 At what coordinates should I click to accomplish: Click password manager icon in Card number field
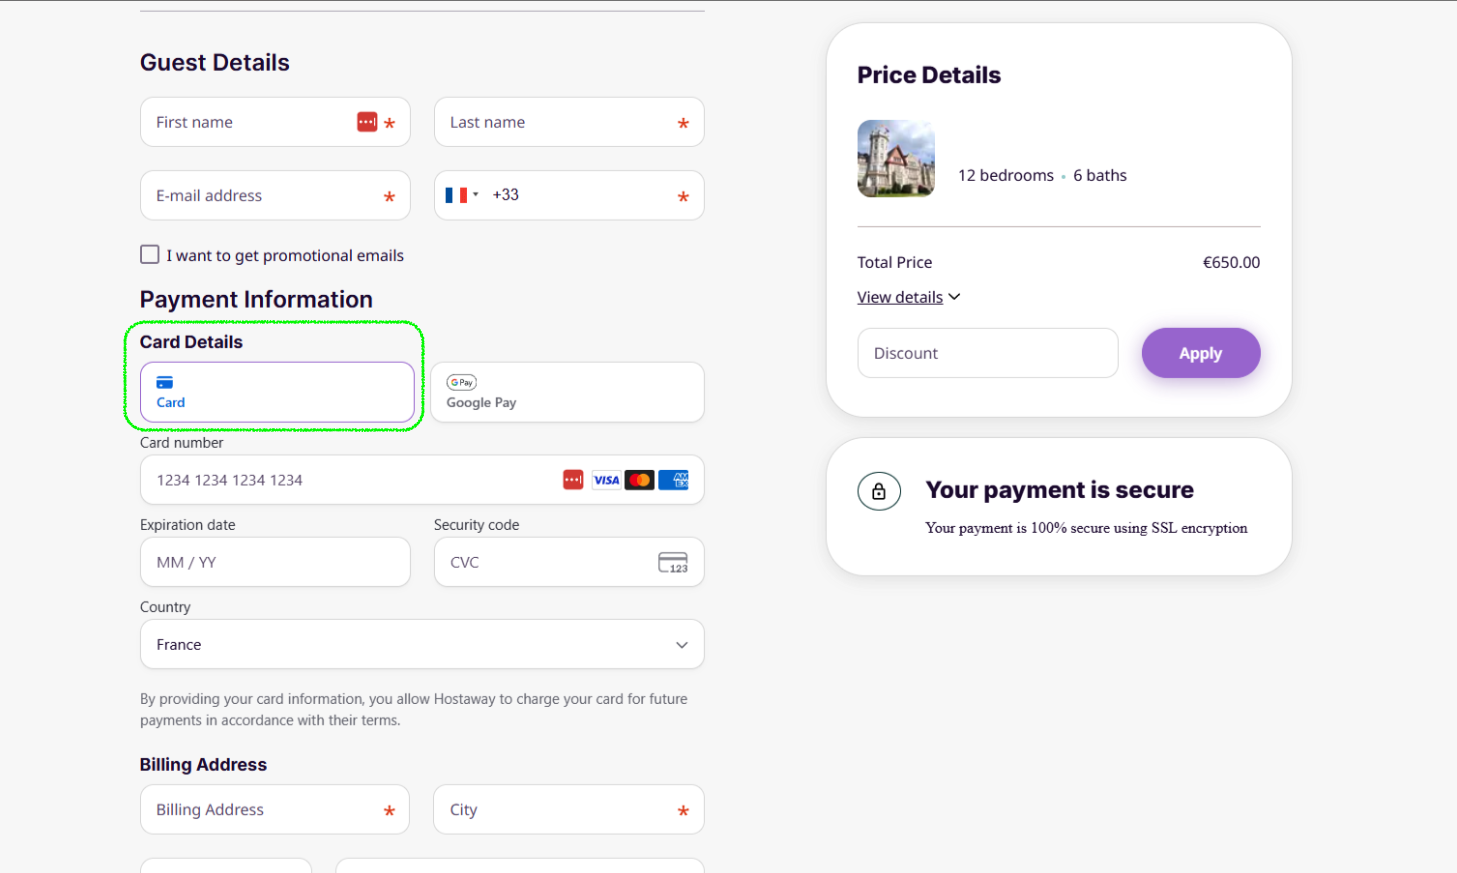[x=573, y=480]
